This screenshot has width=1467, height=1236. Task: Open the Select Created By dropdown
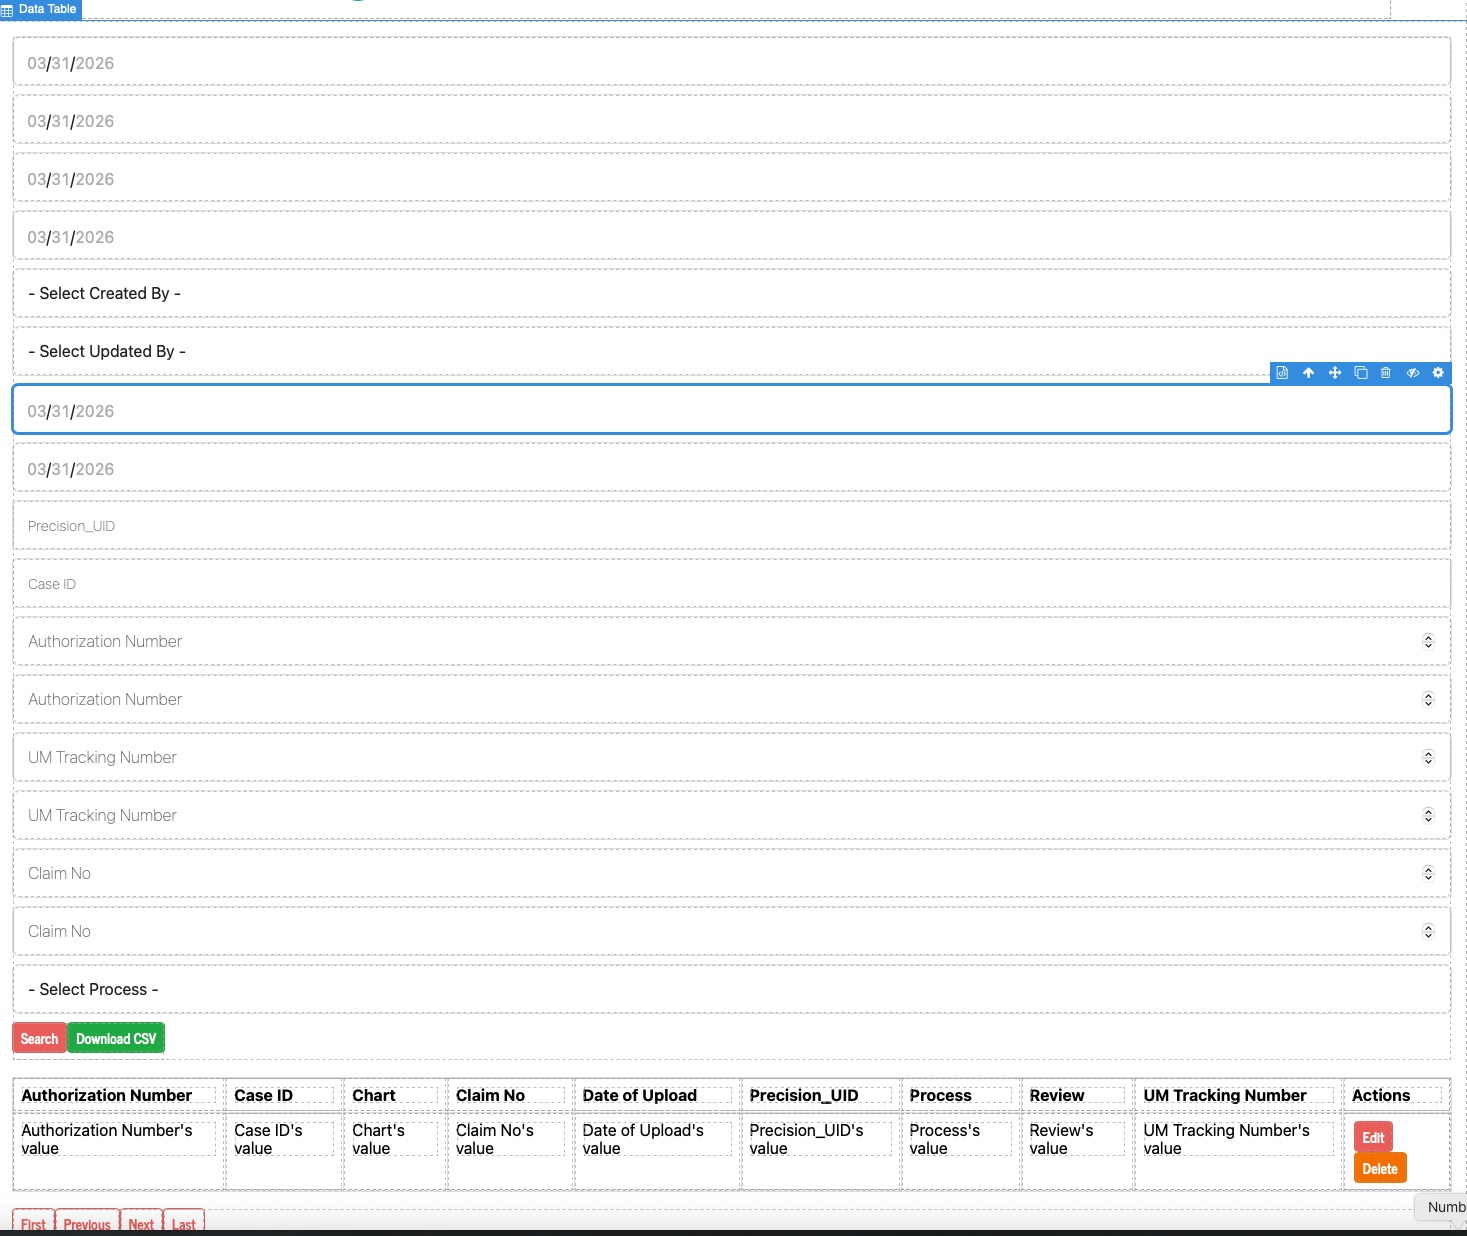click(x=731, y=294)
